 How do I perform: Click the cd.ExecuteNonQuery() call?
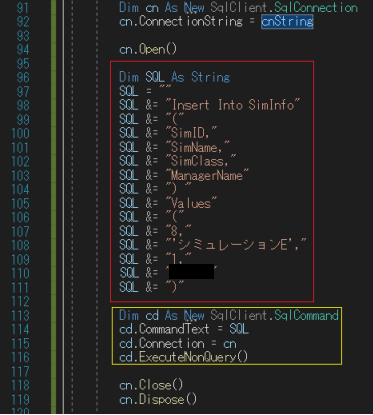click(x=184, y=357)
